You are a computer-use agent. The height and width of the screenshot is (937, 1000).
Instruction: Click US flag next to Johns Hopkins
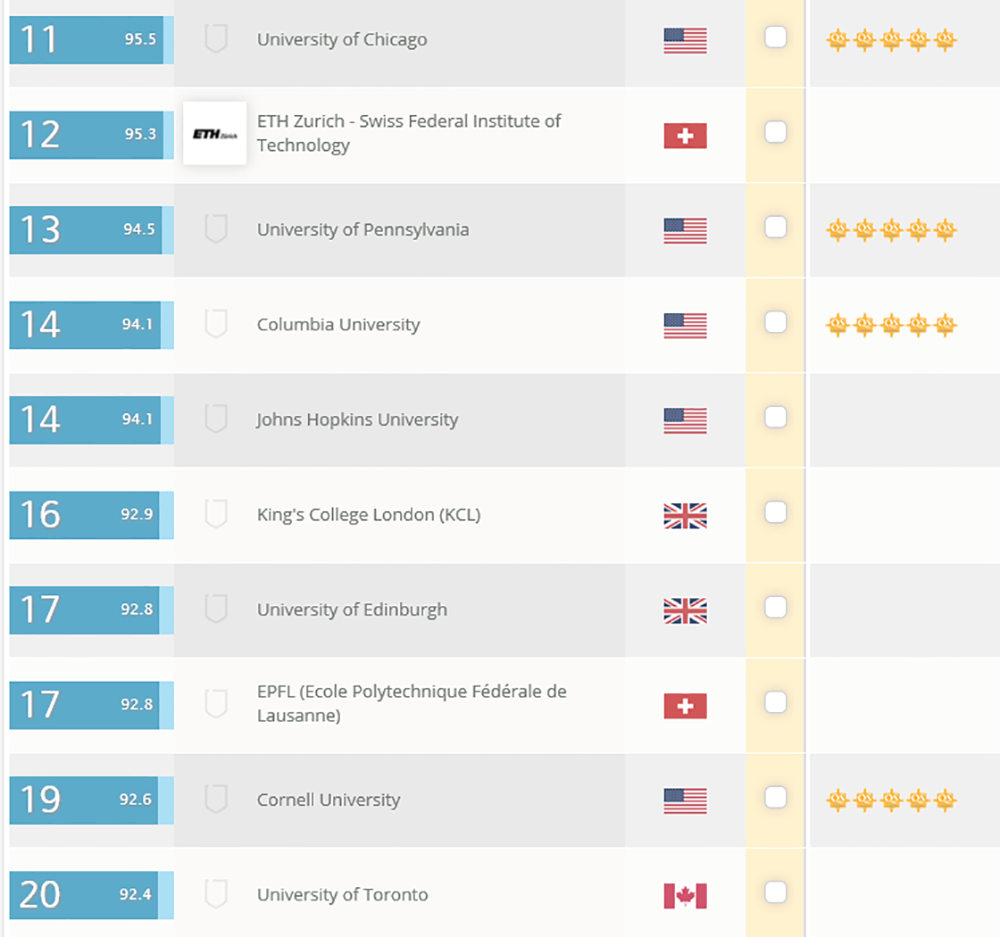(x=685, y=420)
